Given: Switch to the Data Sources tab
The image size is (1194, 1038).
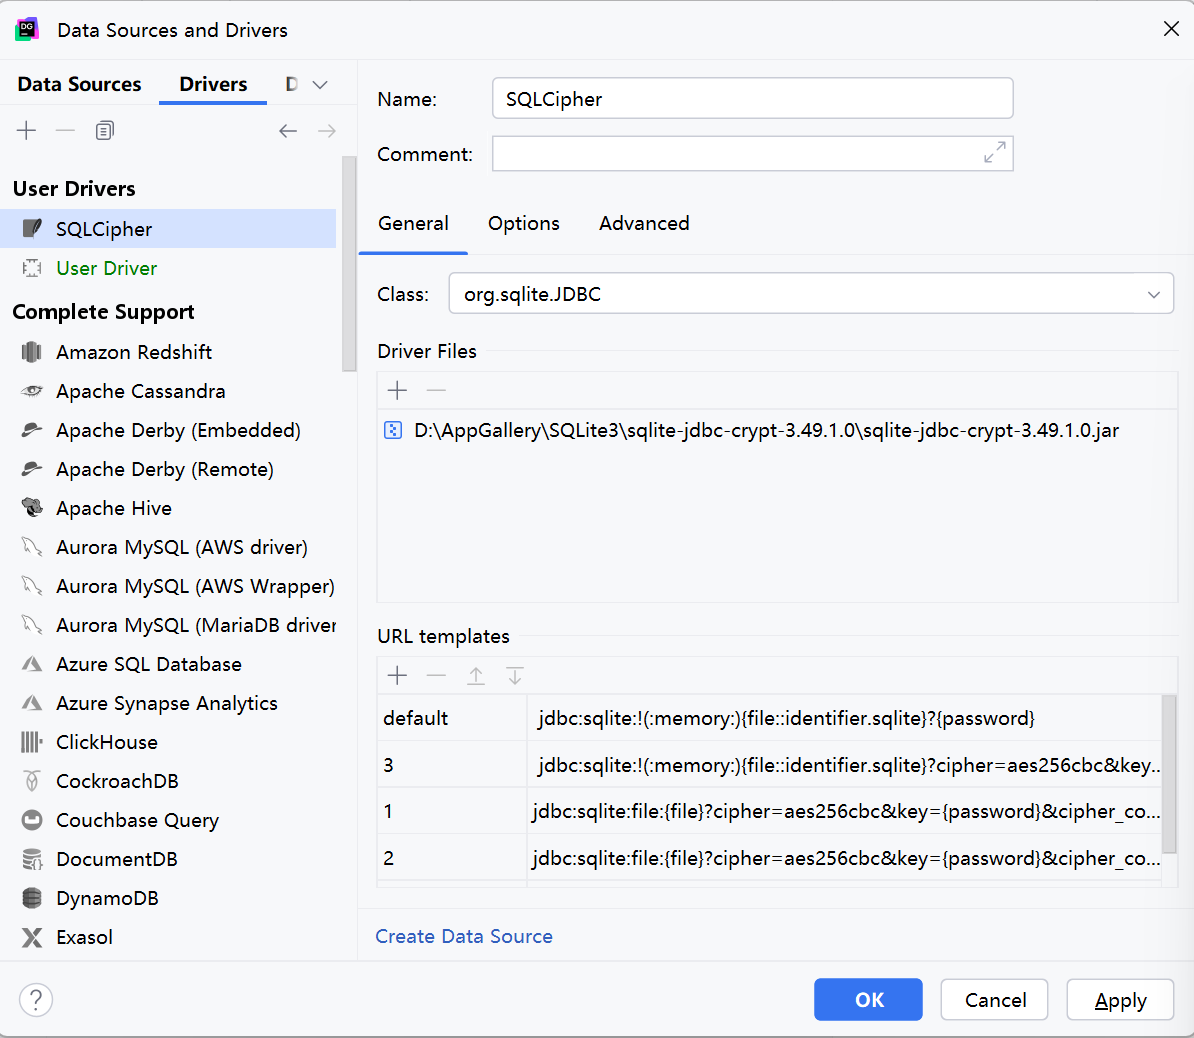Looking at the screenshot, I should coord(79,84).
